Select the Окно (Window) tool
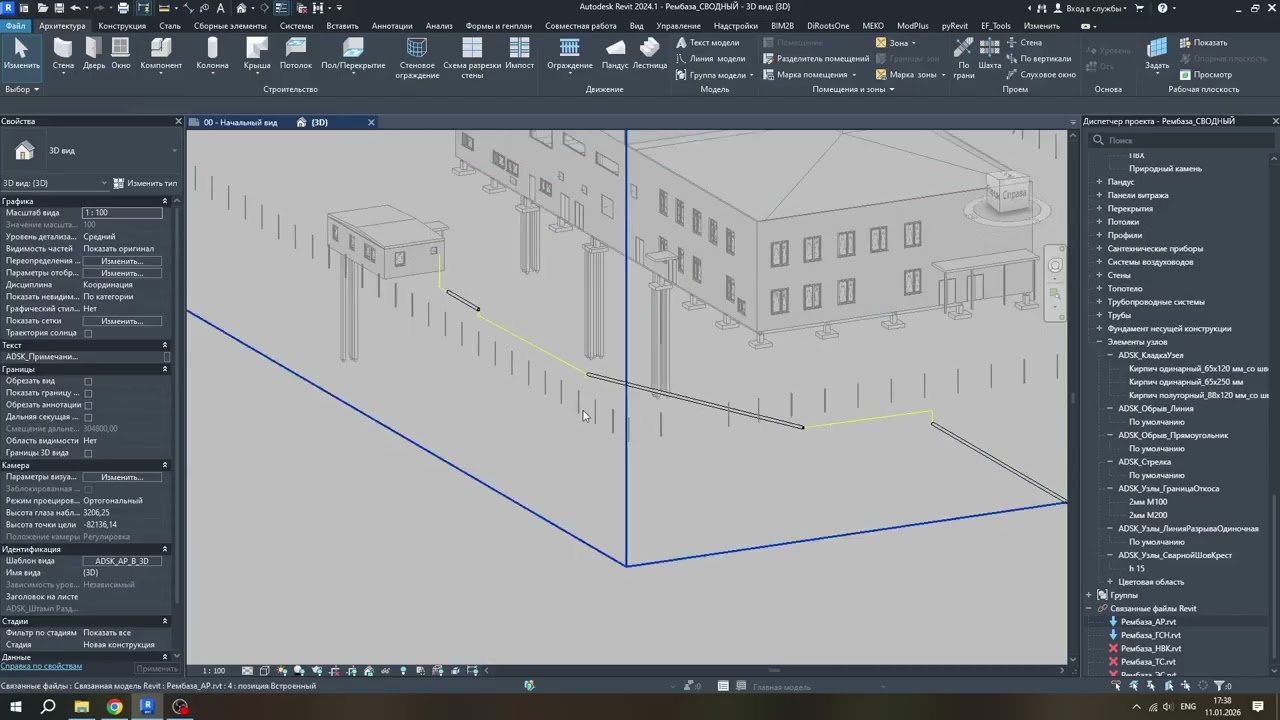The image size is (1280, 720). pyautogui.click(x=121, y=53)
